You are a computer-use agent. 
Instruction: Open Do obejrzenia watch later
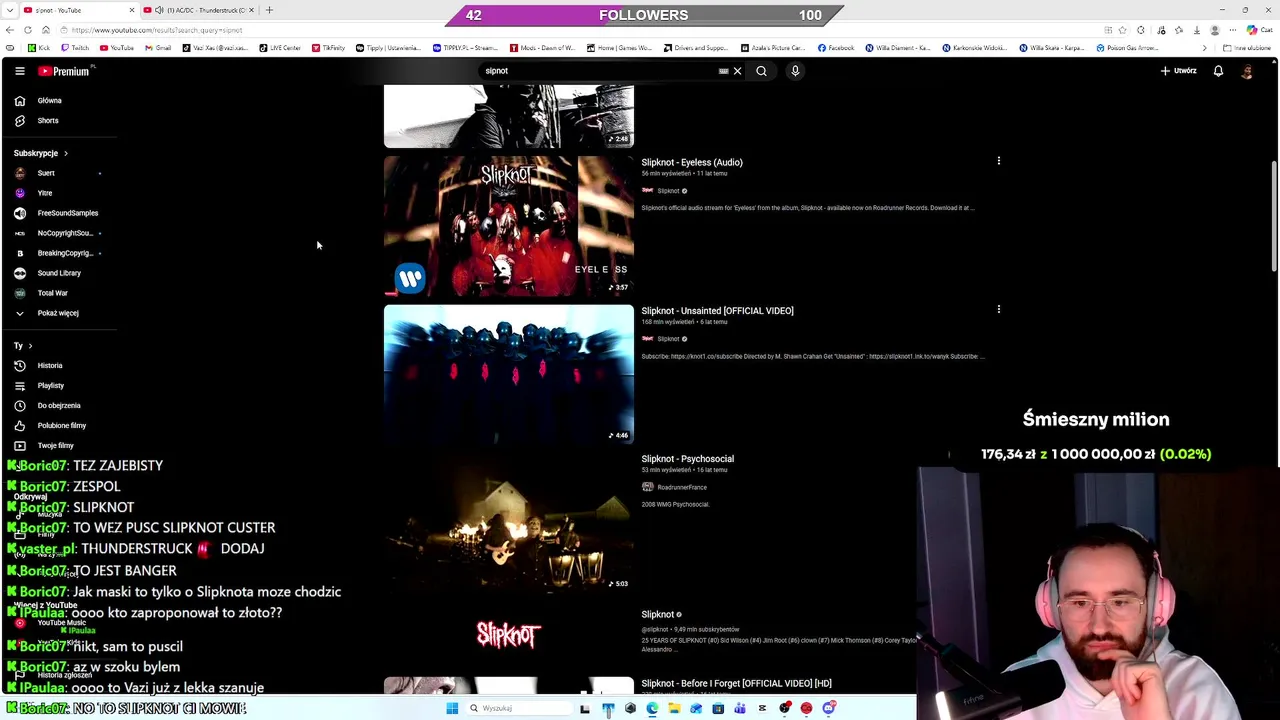tap(58, 405)
